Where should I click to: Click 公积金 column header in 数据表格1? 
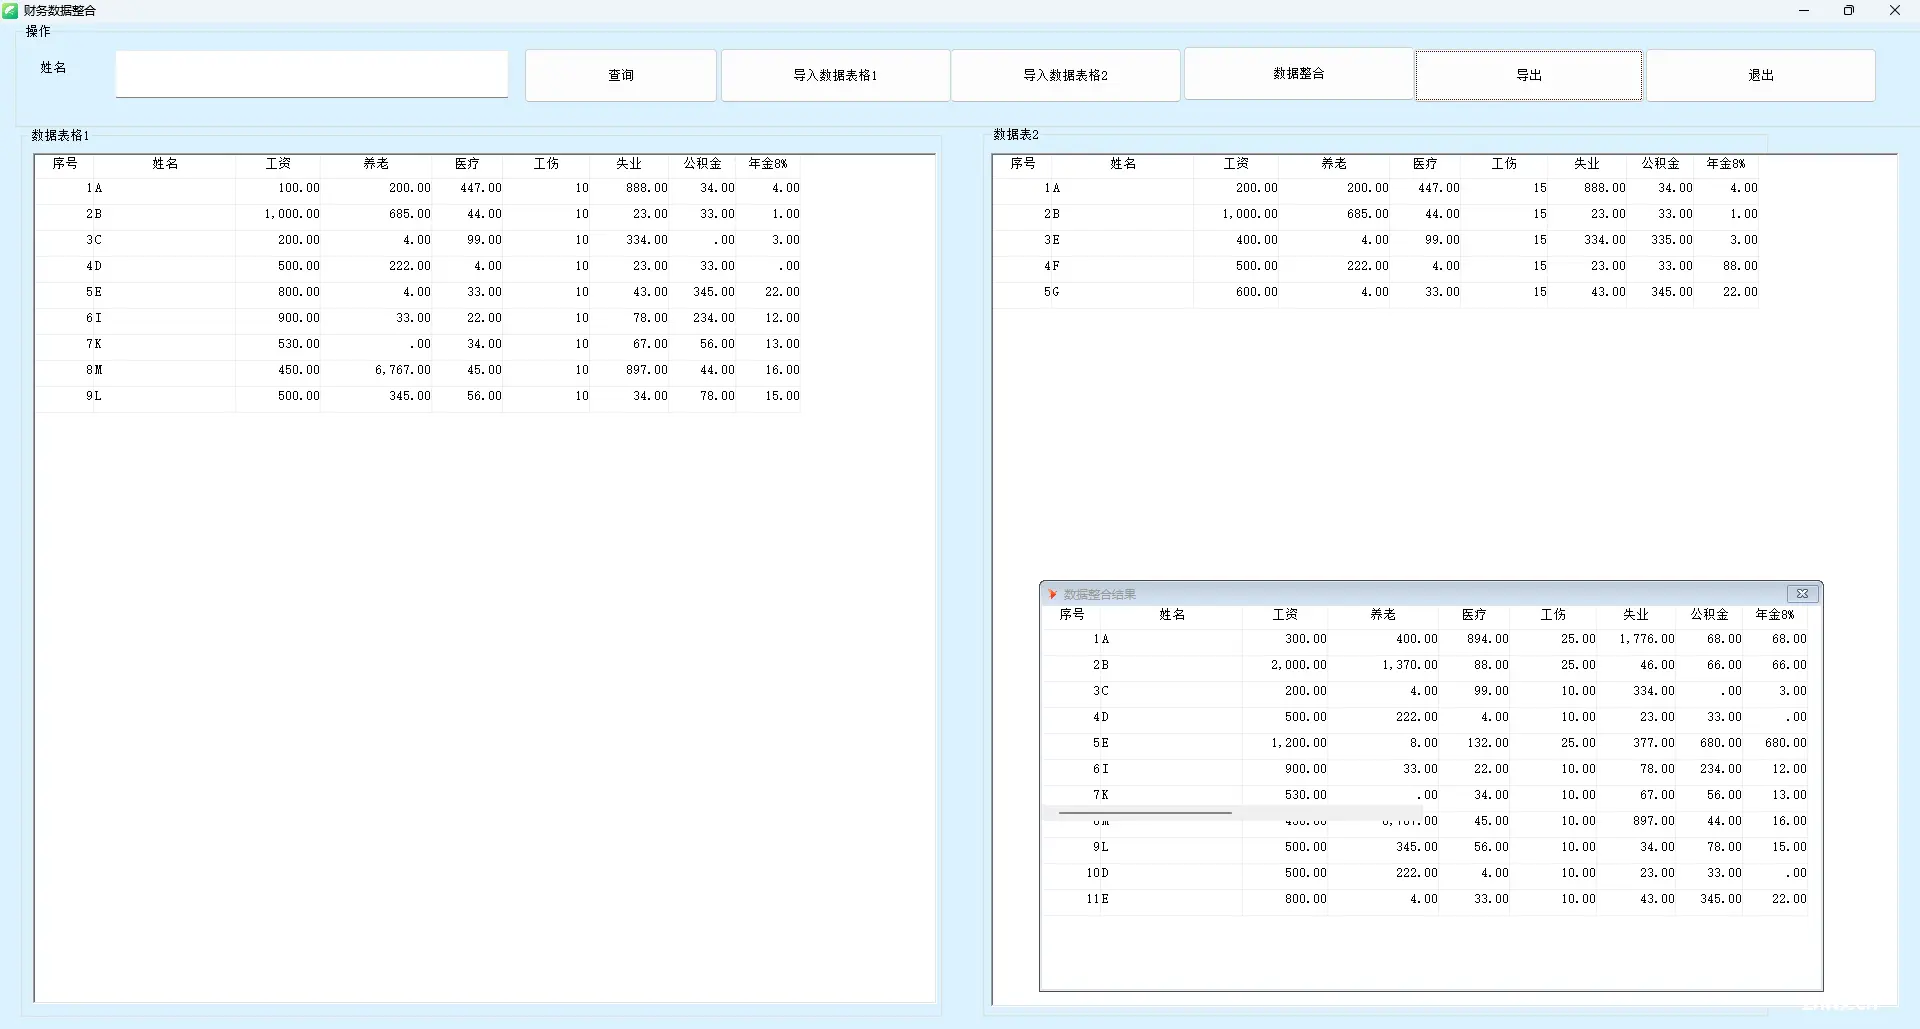click(703, 163)
